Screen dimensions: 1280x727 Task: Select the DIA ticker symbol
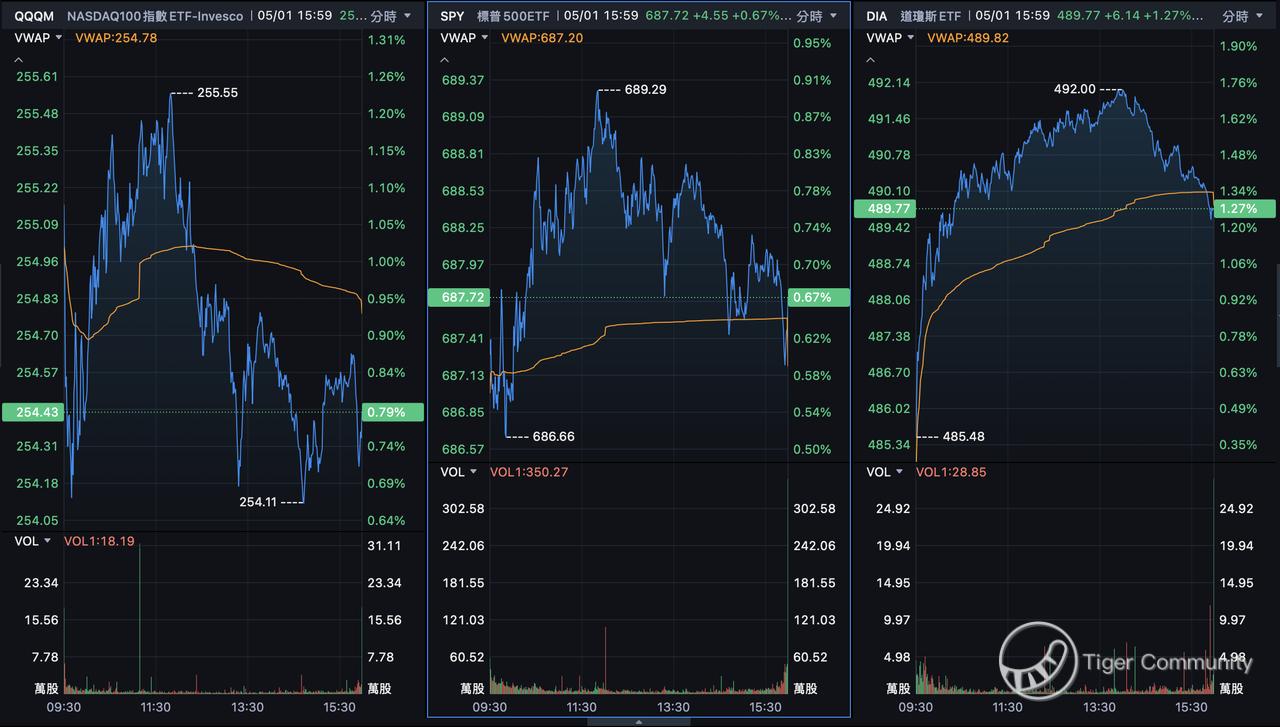(878, 16)
